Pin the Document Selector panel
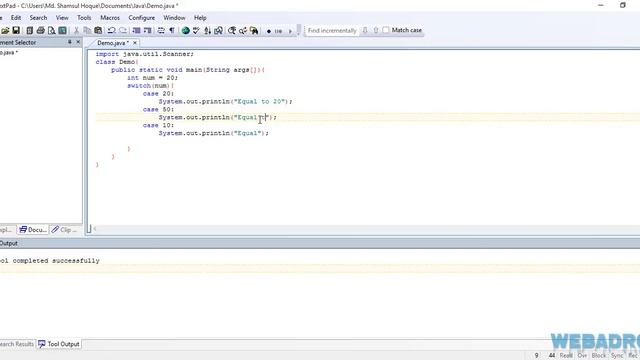This screenshot has width=640, height=360. click(x=69, y=42)
